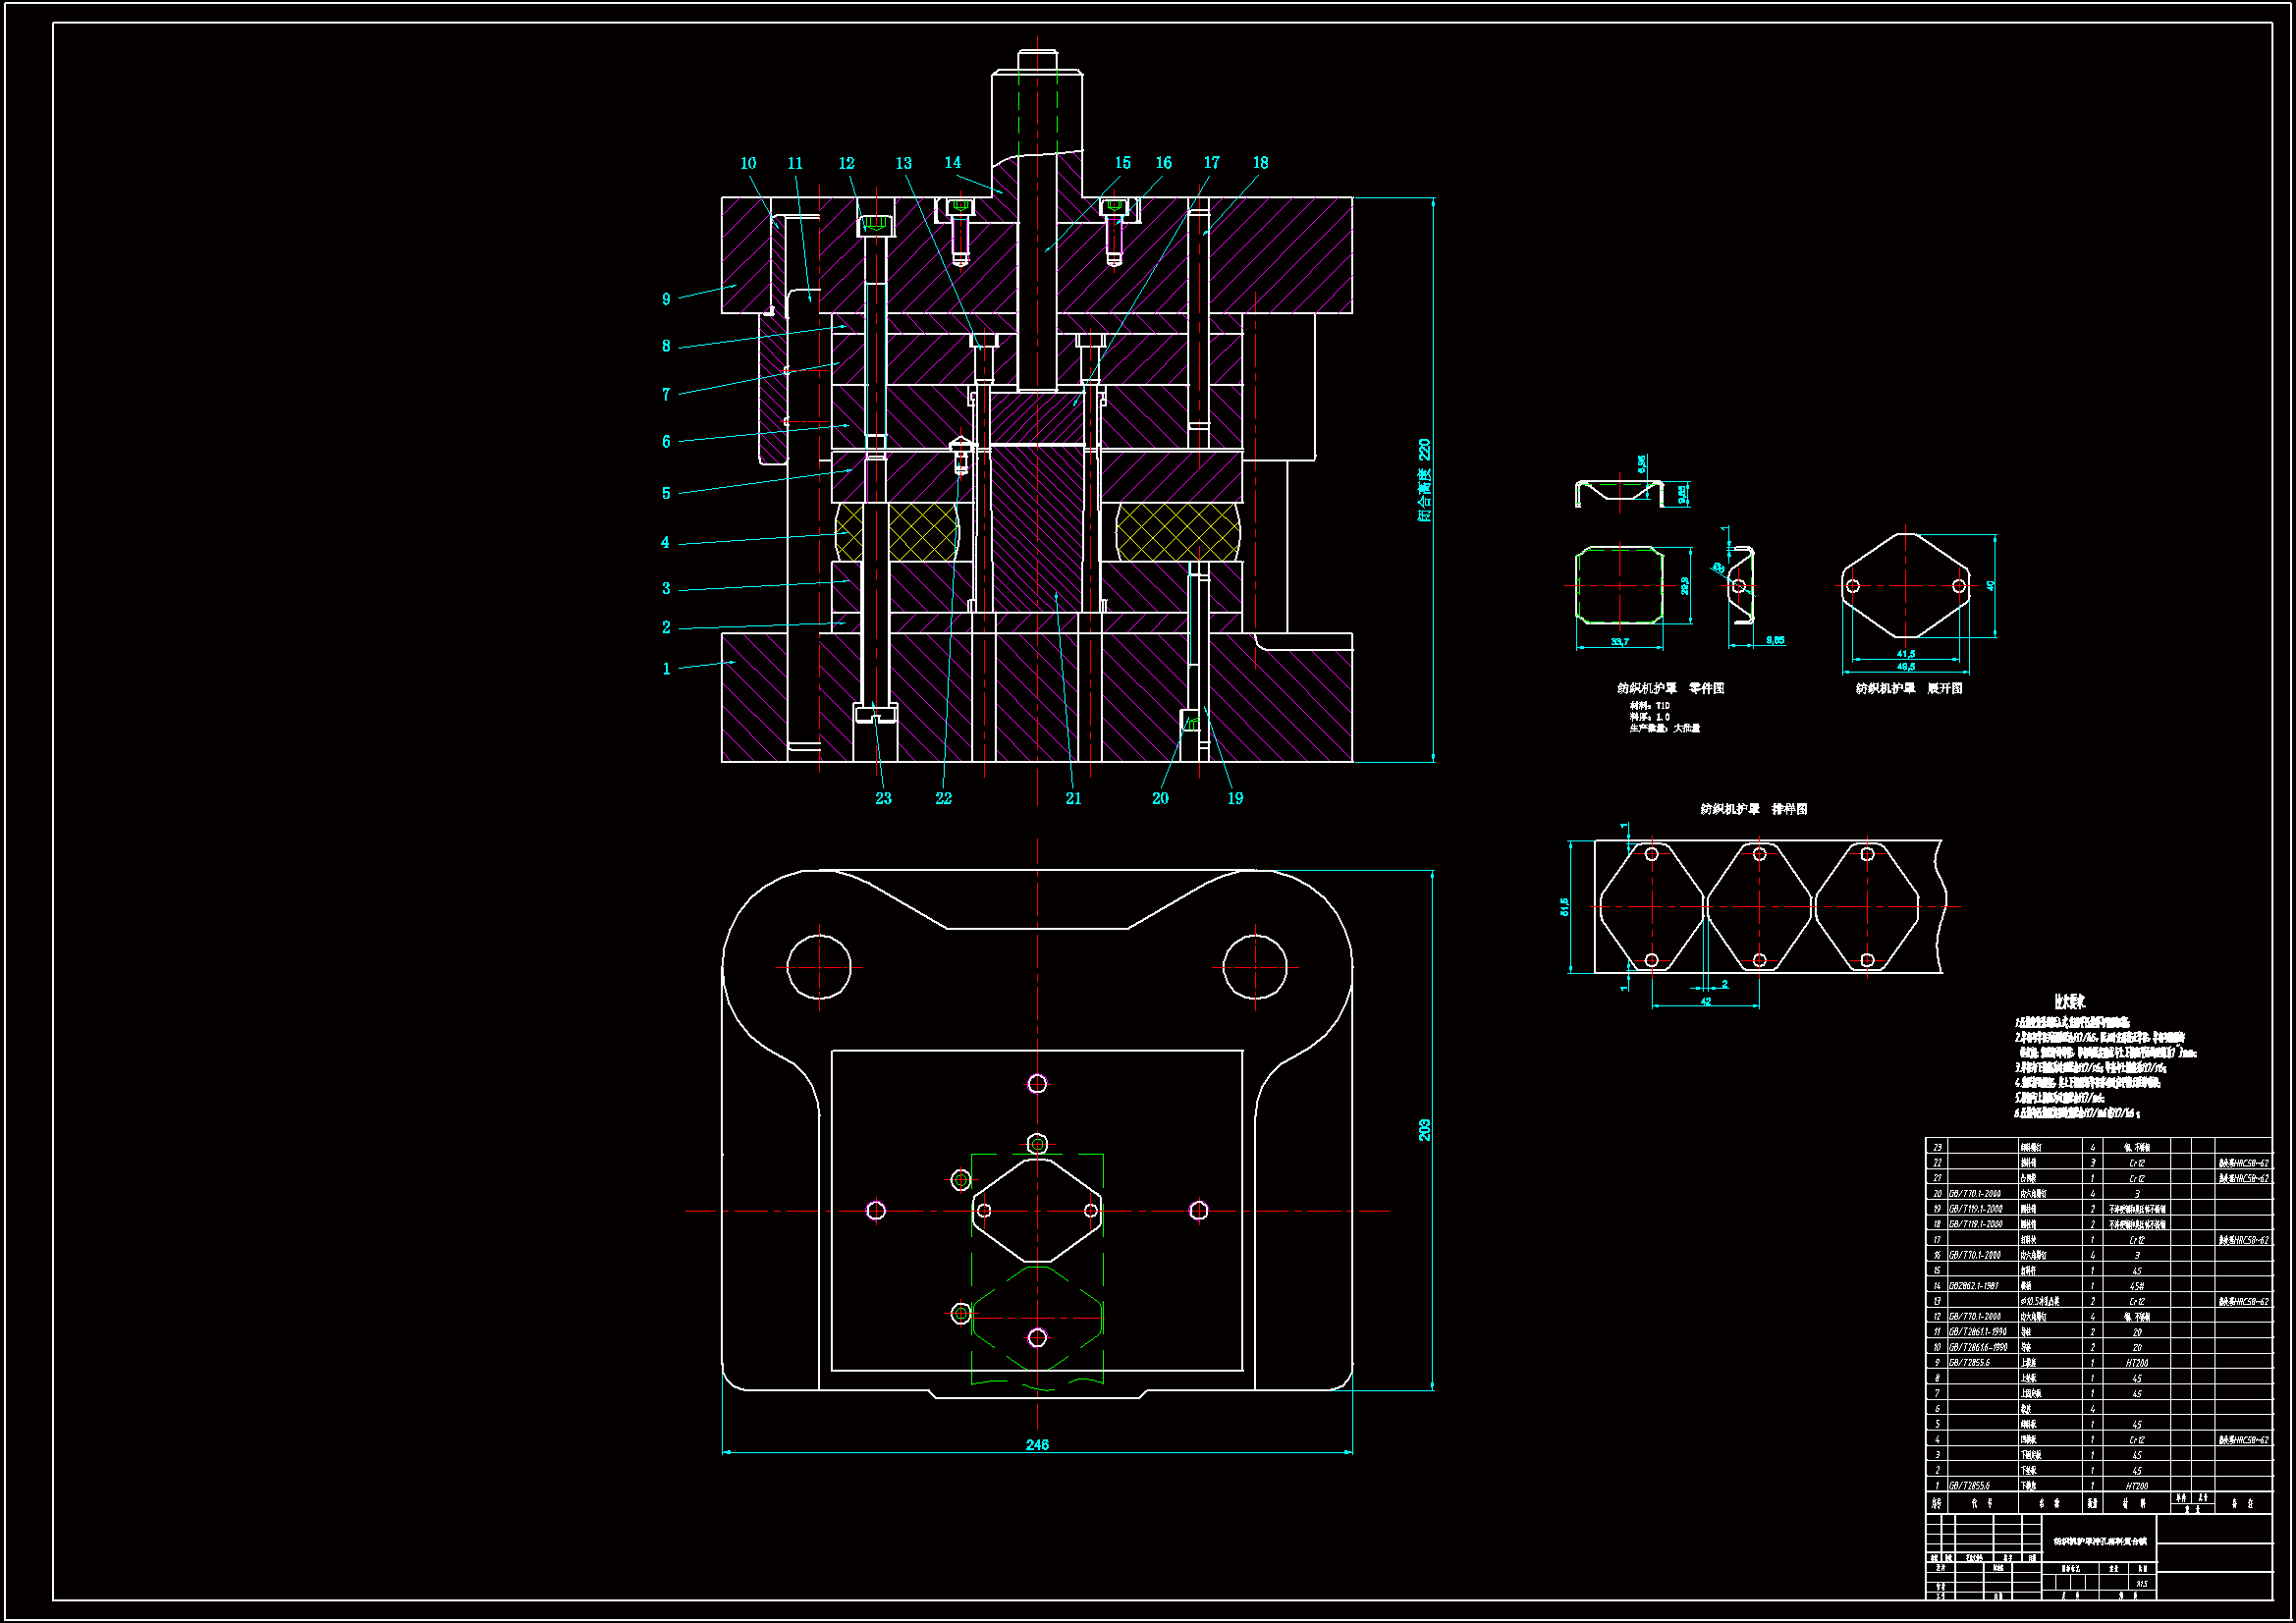Image resolution: width=2296 pixels, height=1623 pixels.
Task: Click the top-right guide post circle in plan view
Action: point(1255,967)
